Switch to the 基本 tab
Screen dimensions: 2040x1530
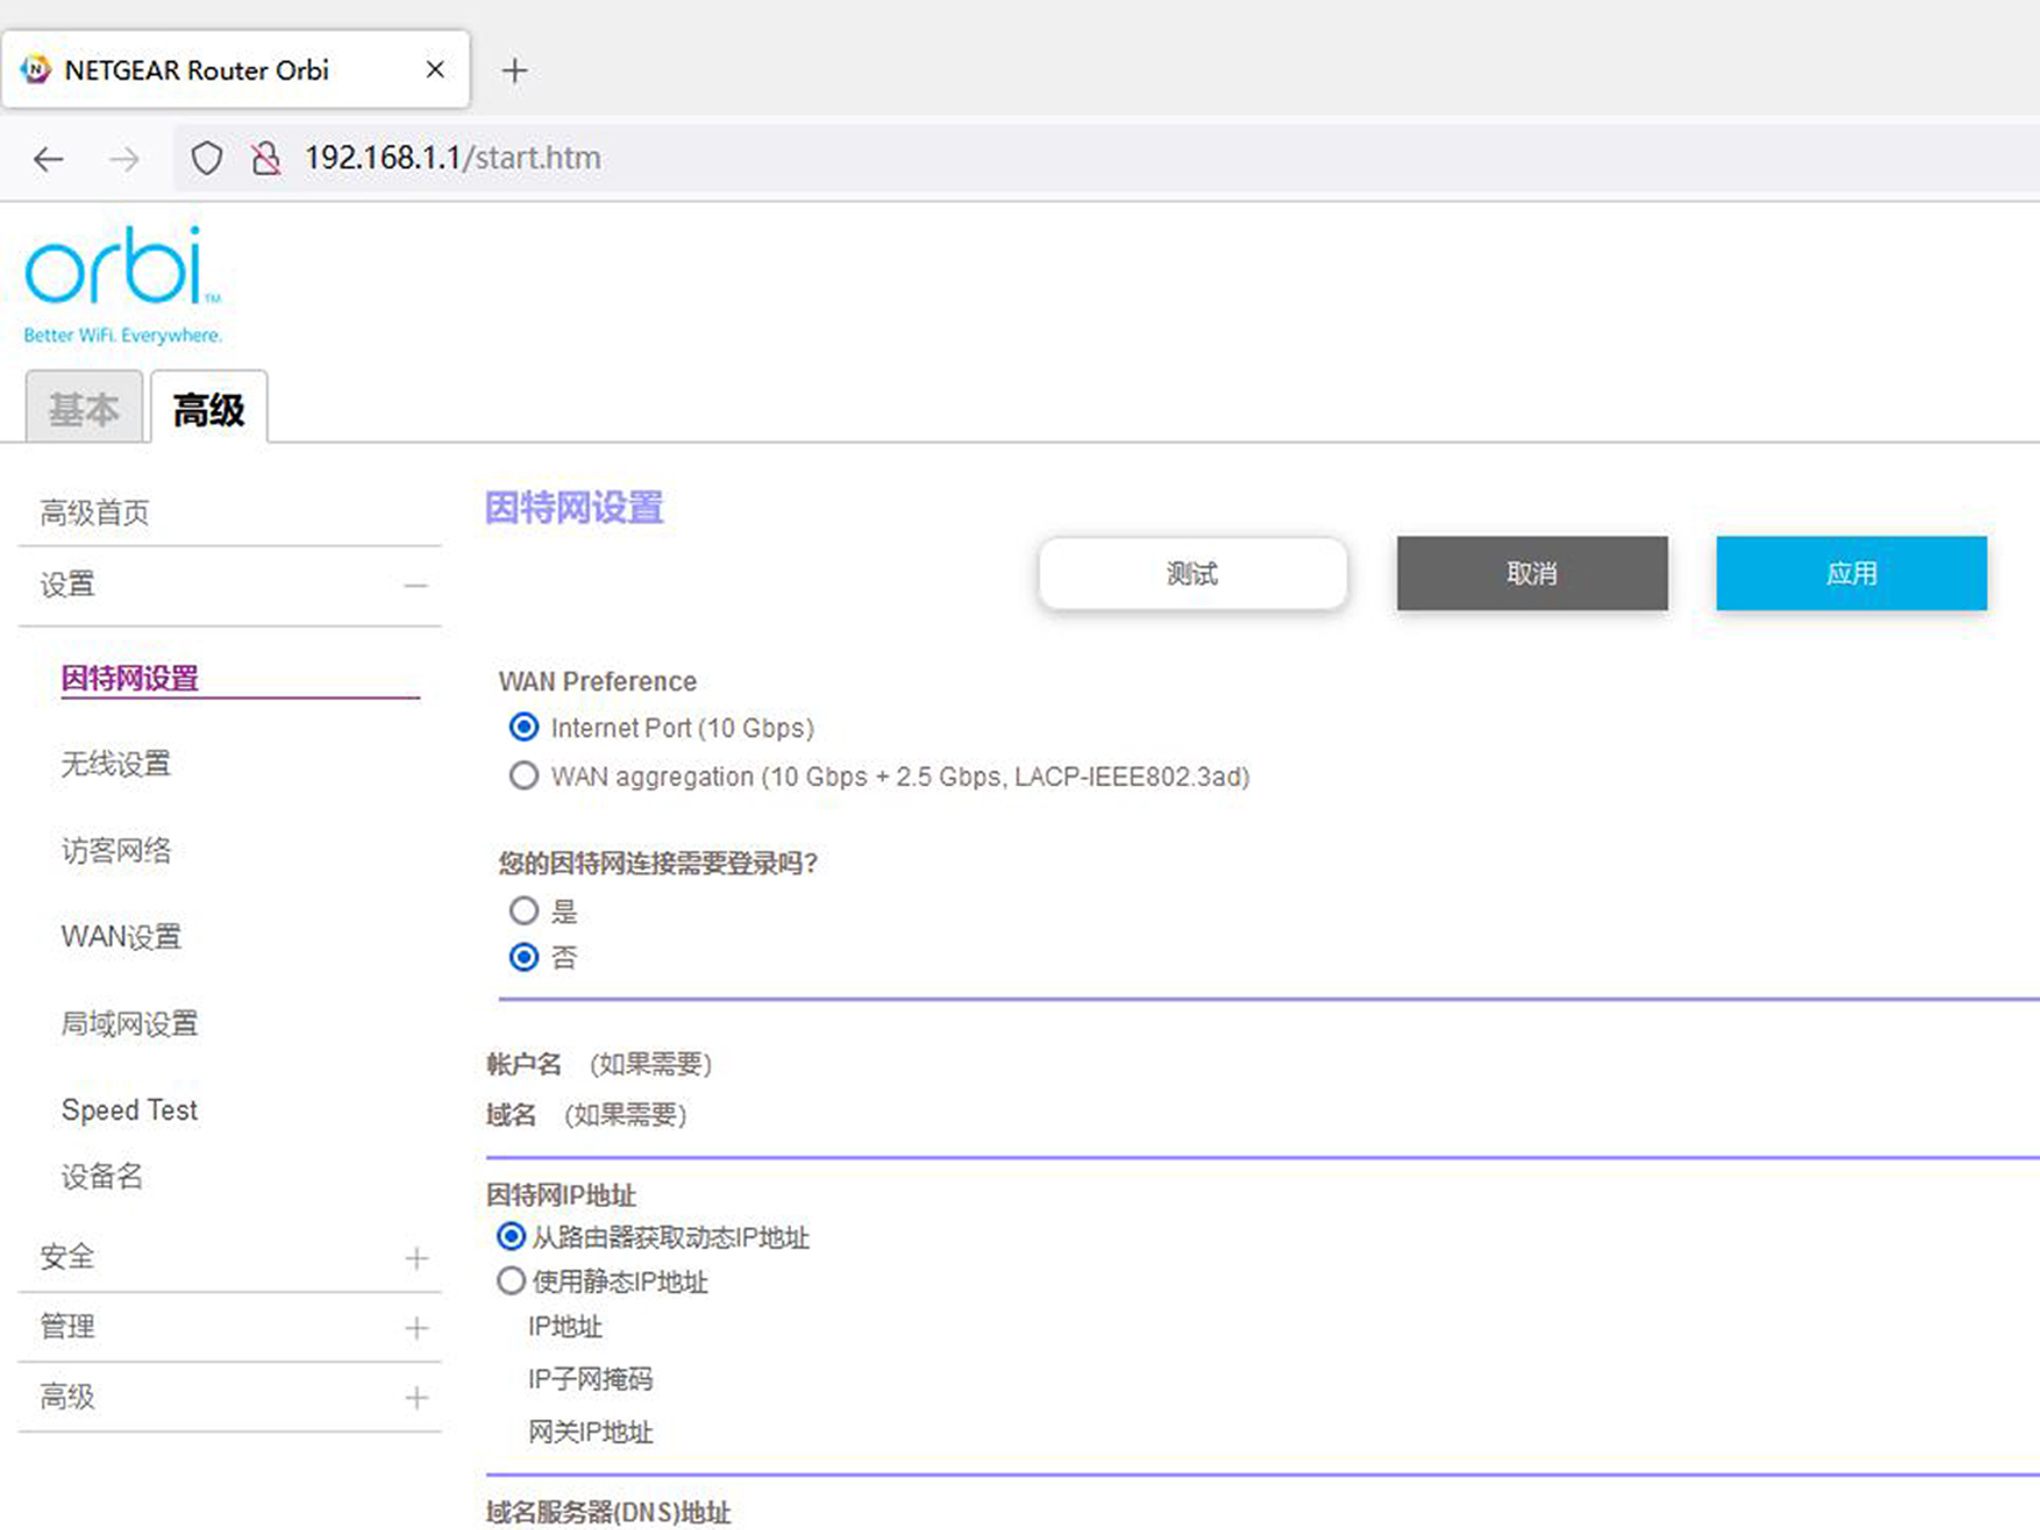84,407
